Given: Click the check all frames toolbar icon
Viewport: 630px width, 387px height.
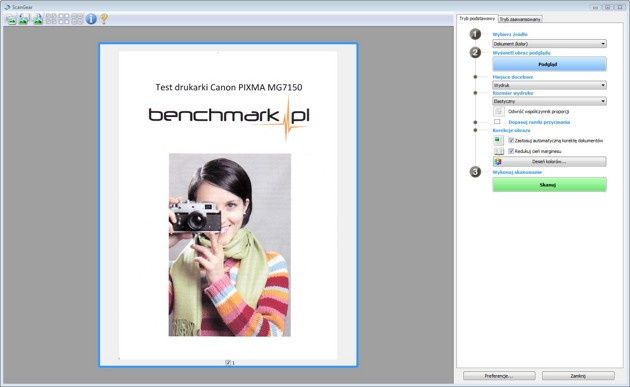Looking at the screenshot, I should [x=51, y=19].
